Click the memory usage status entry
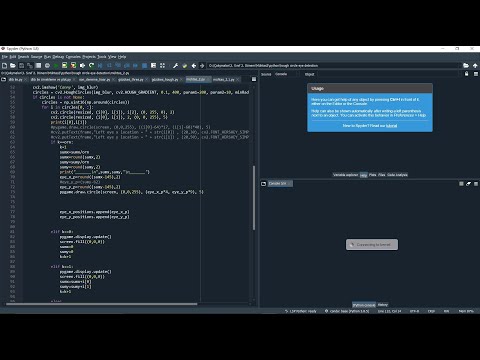This screenshot has height=360, width=480. pos(466,311)
